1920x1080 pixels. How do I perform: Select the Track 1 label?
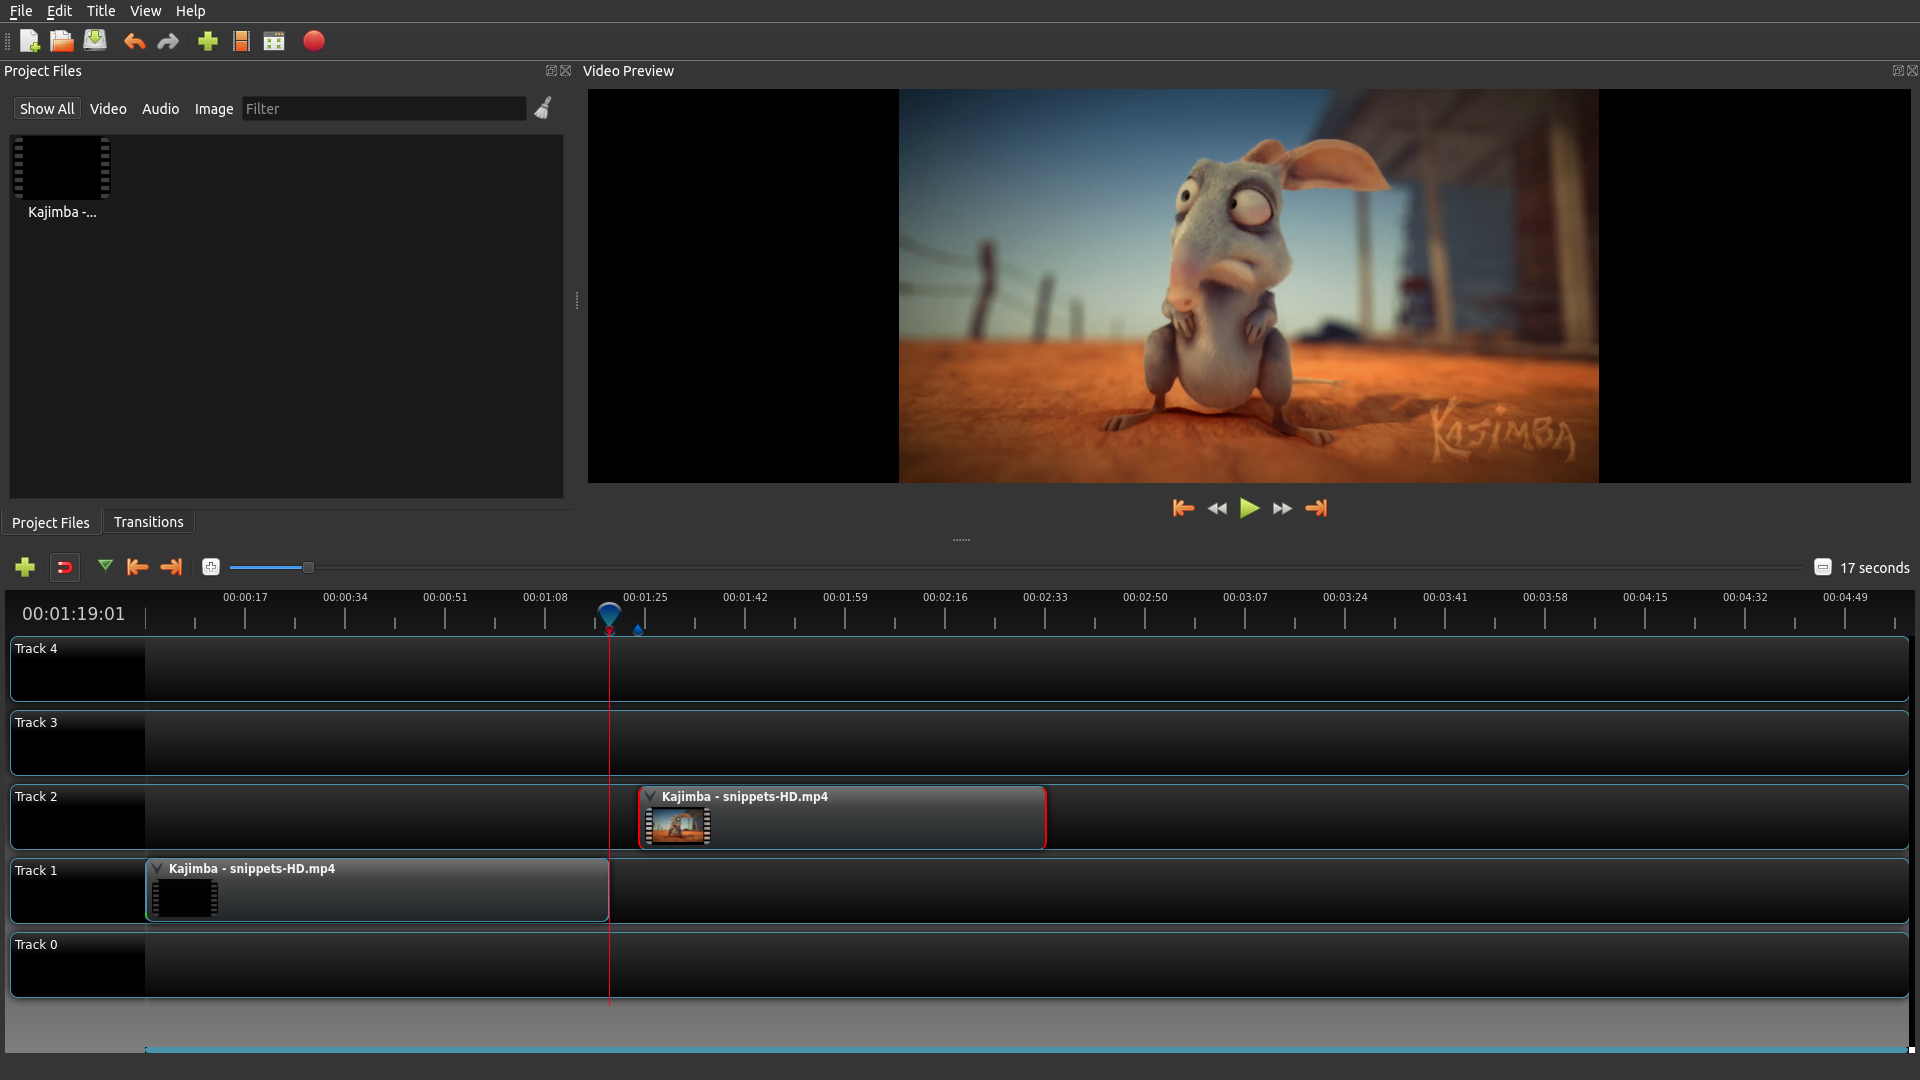coord(36,871)
